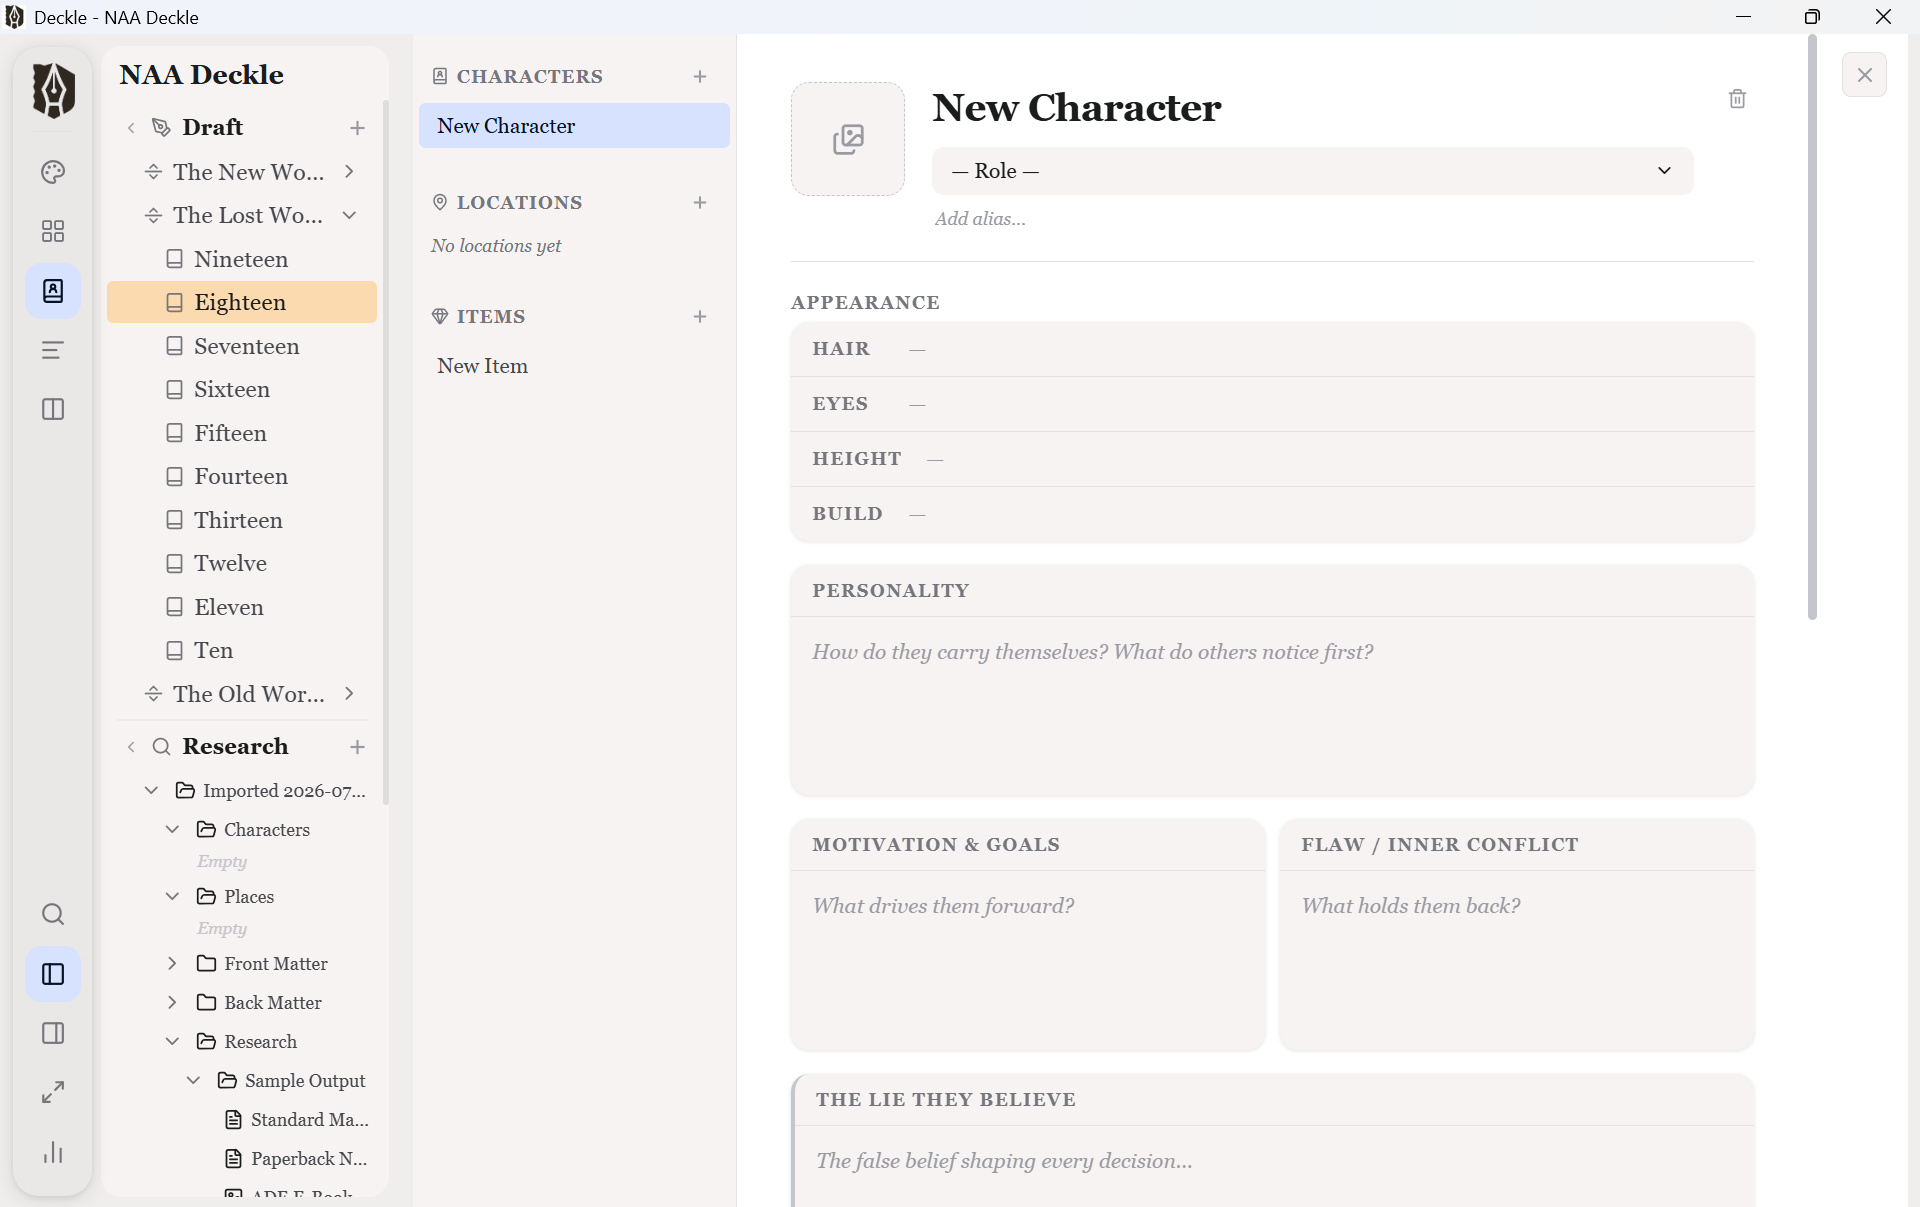Open chapter Ten
1920x1207 pixels.
pos(242,650)
